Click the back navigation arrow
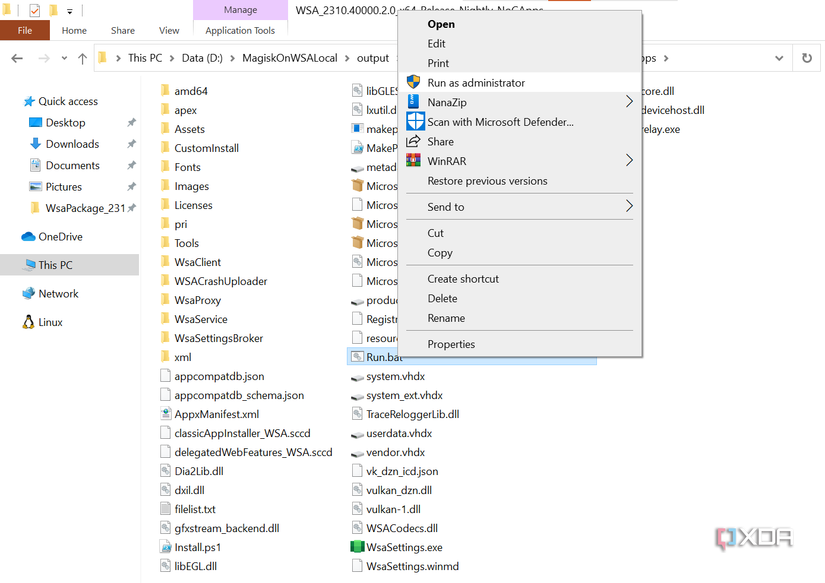Image resolution: width=825 pixels, height=583 pixels. [x=17, y=58]
